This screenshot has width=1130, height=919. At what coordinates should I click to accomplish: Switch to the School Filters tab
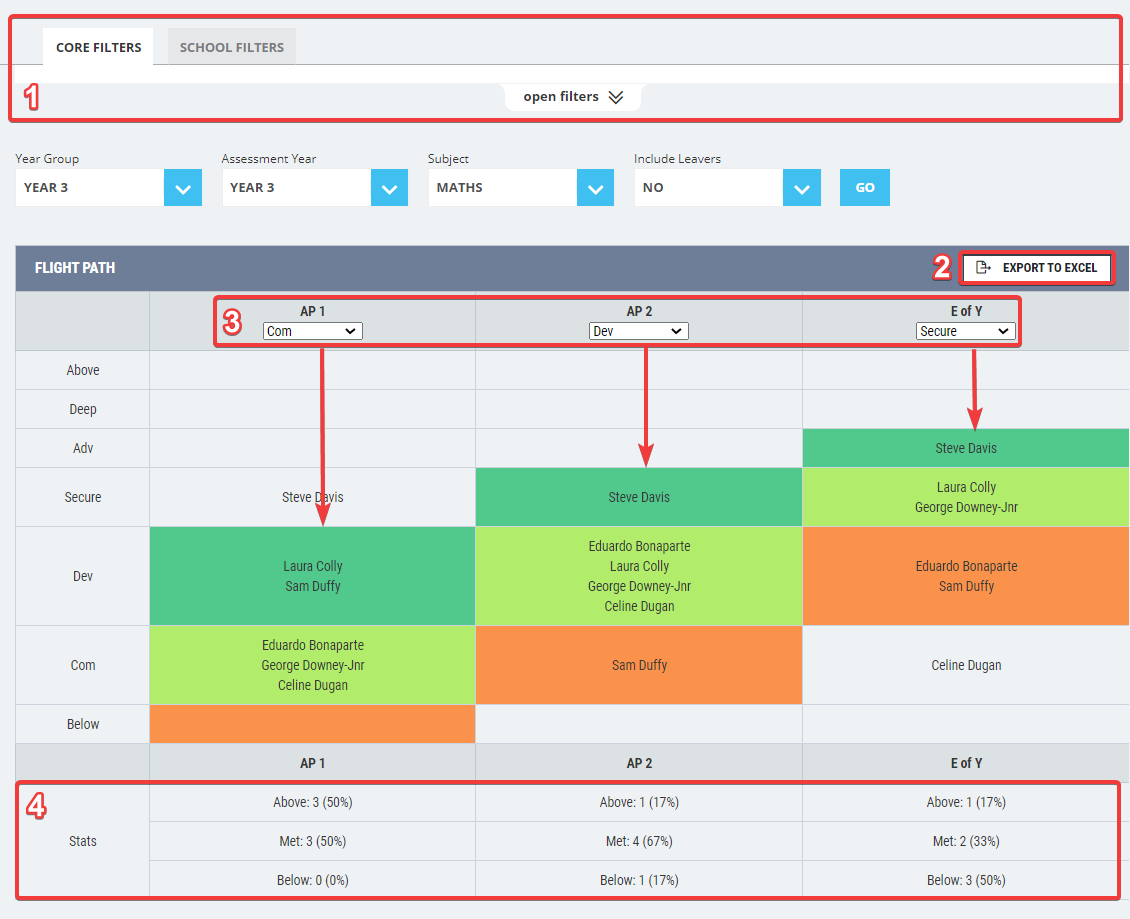coord(231,47)
